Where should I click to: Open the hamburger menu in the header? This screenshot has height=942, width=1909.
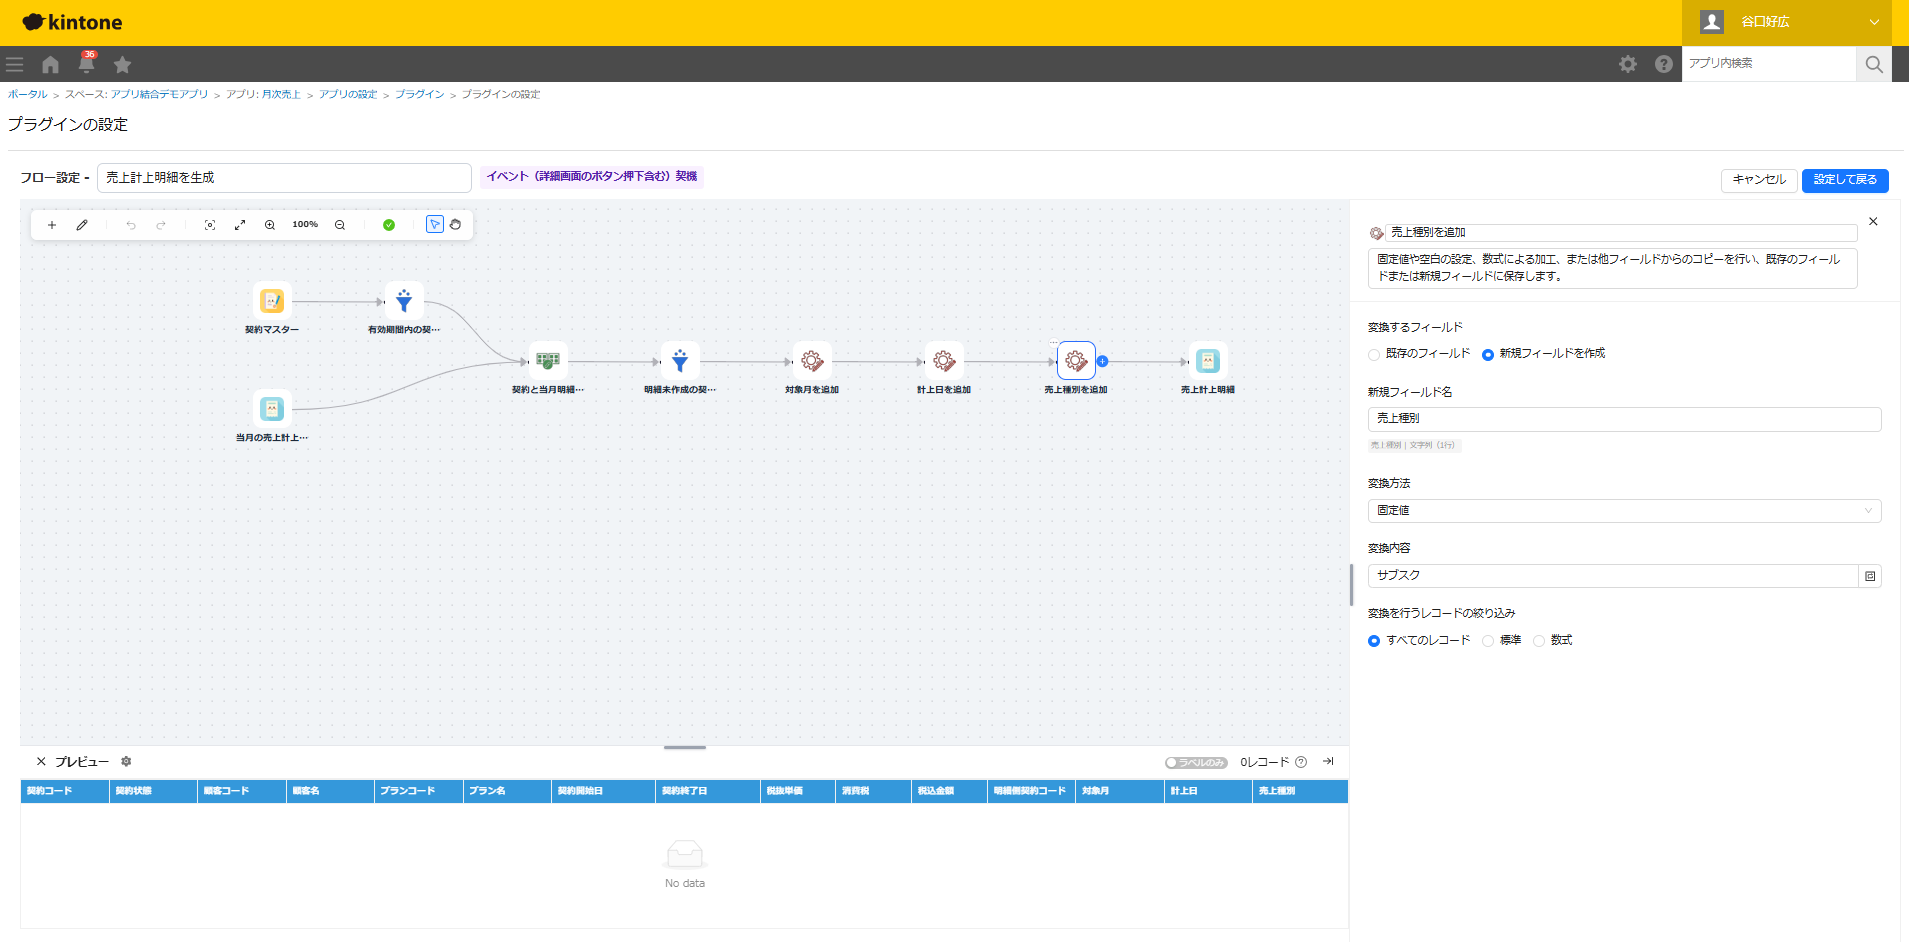pos(15,65)
